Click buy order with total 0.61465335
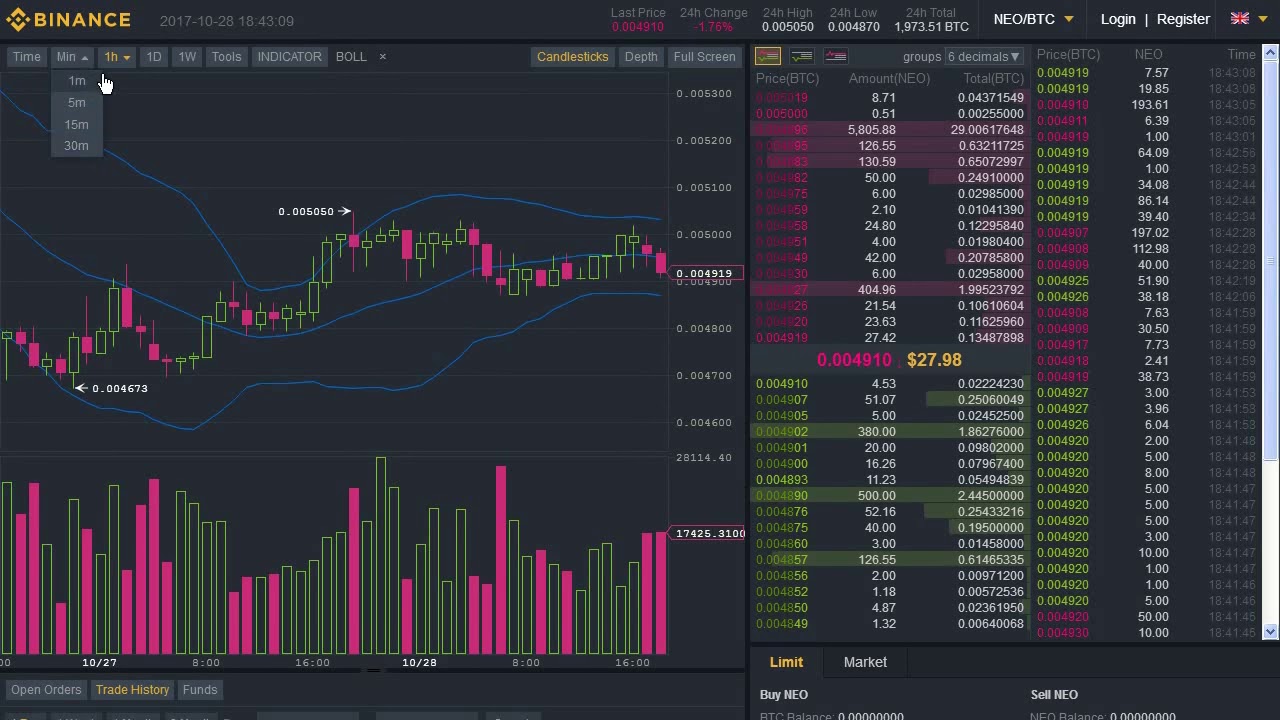 click(x=890, y=560)
